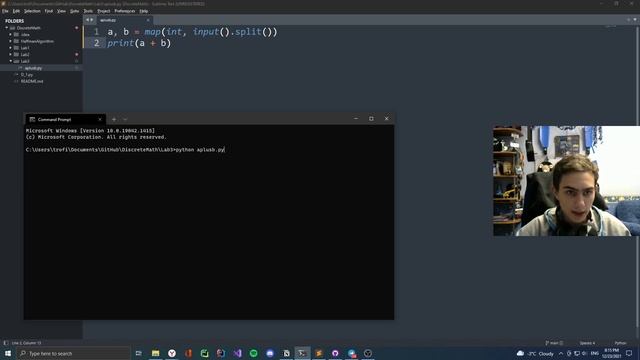Viewport: 640px width, 360px height.
Task: Change the Python syntax selector
Action: [620, 343]
